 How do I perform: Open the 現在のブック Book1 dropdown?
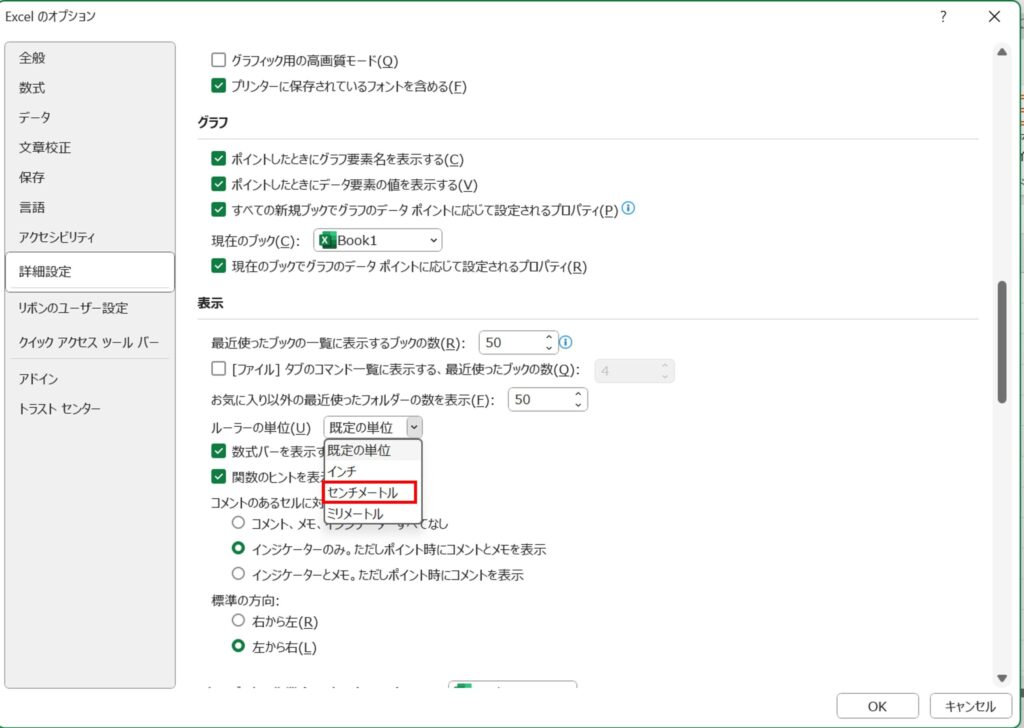point(377,240)
